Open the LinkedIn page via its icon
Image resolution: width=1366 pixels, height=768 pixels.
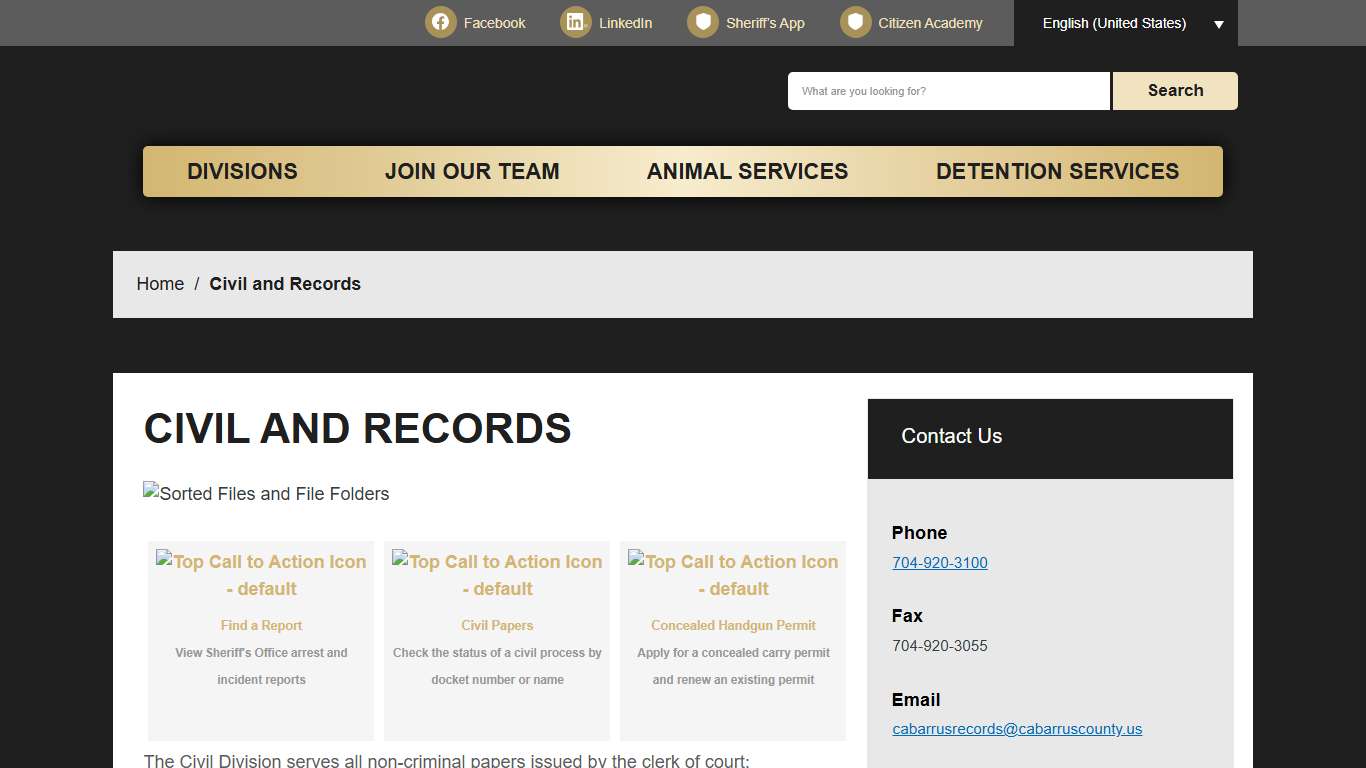[x=575, y=22]
